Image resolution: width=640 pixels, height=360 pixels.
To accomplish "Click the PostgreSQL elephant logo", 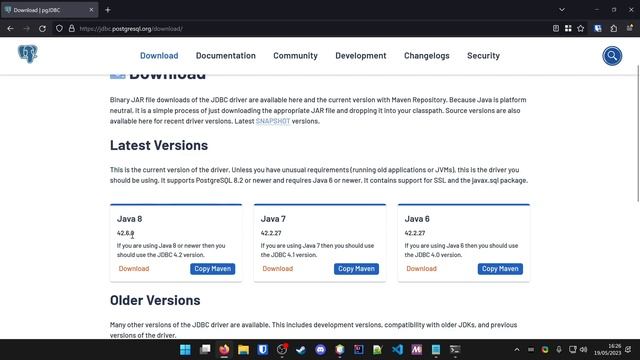I will [x=28, y=54].
